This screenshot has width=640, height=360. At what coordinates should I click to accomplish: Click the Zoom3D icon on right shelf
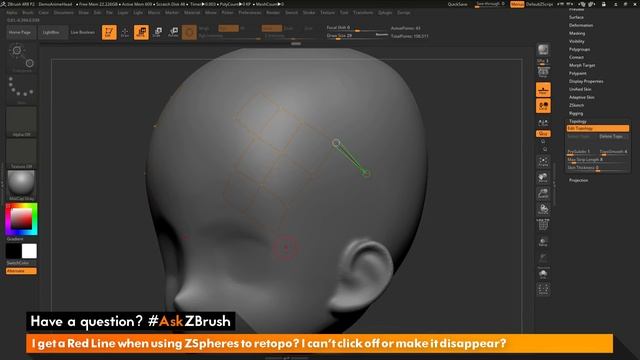point(543,193)
